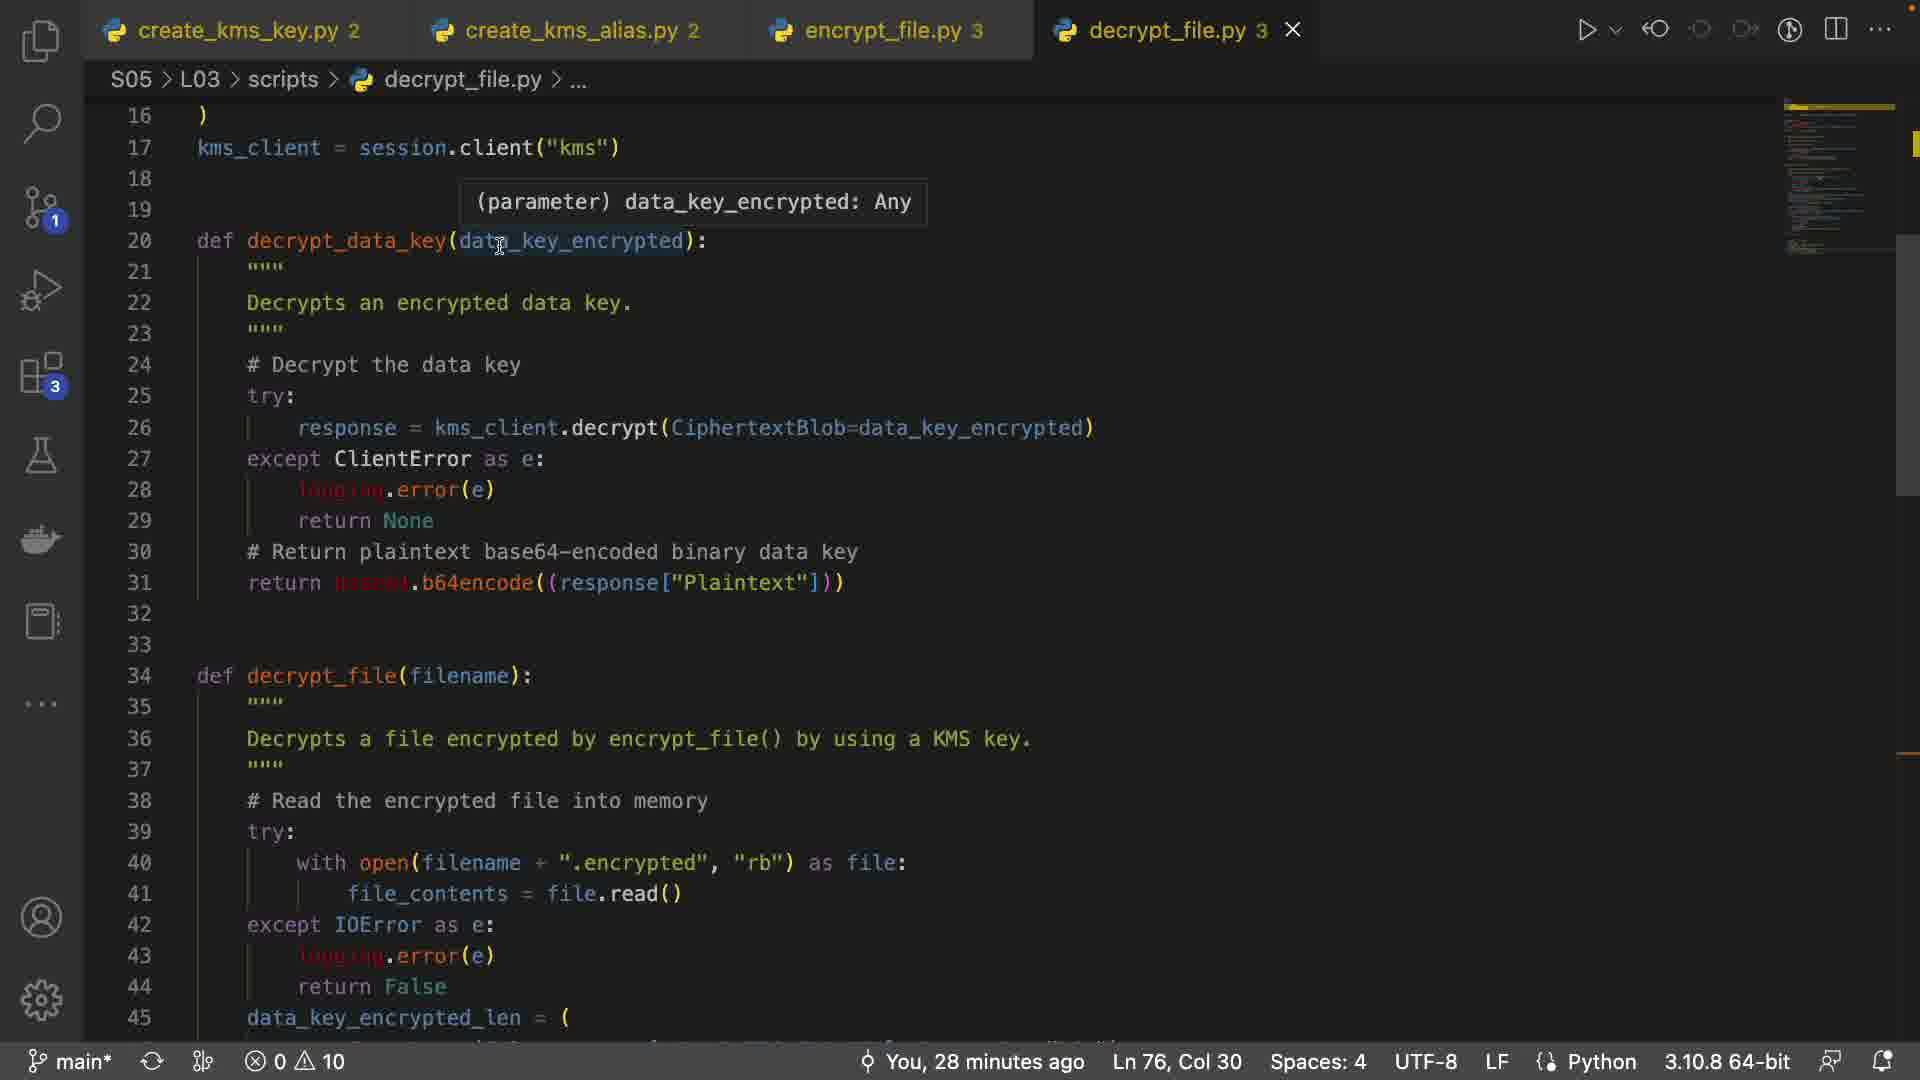Open the Explorer view in the activity bar
The width and height of the screenshot is (1920, 1080).
[41, 41]
